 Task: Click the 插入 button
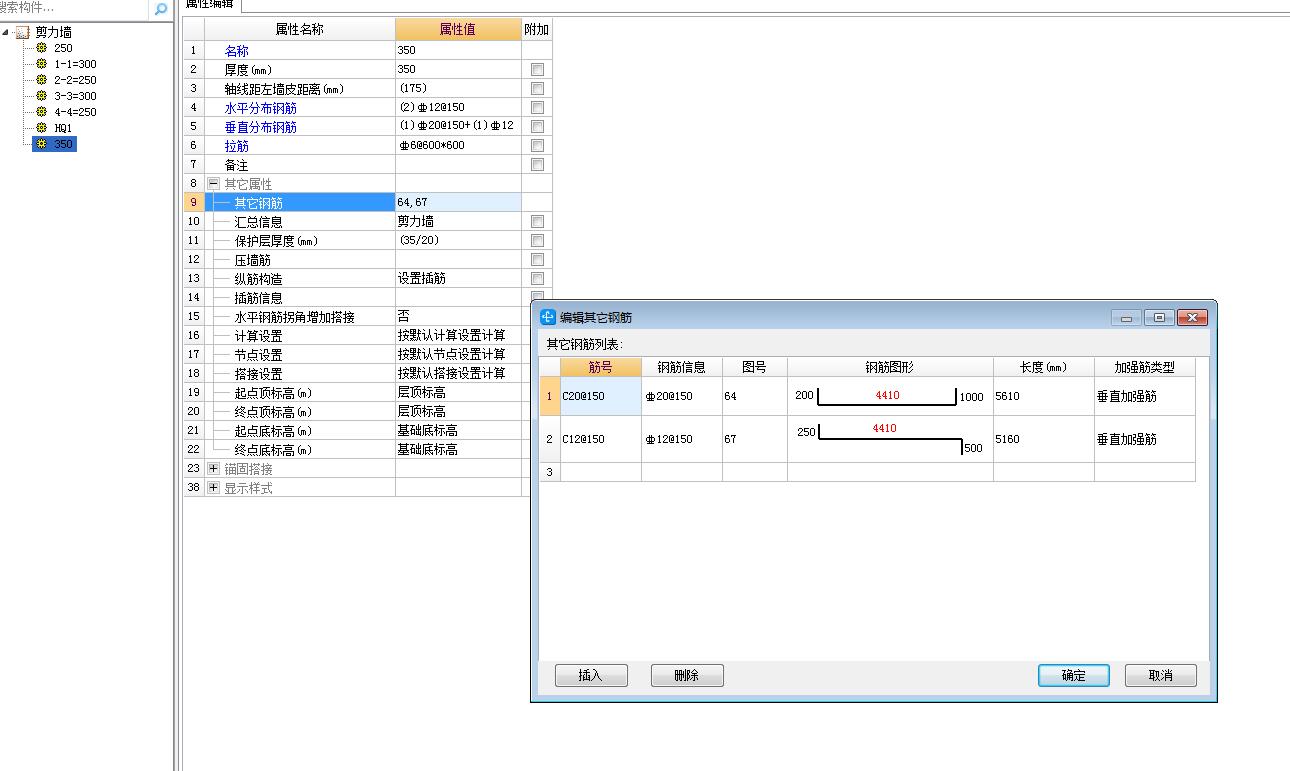tap(591, 676)
